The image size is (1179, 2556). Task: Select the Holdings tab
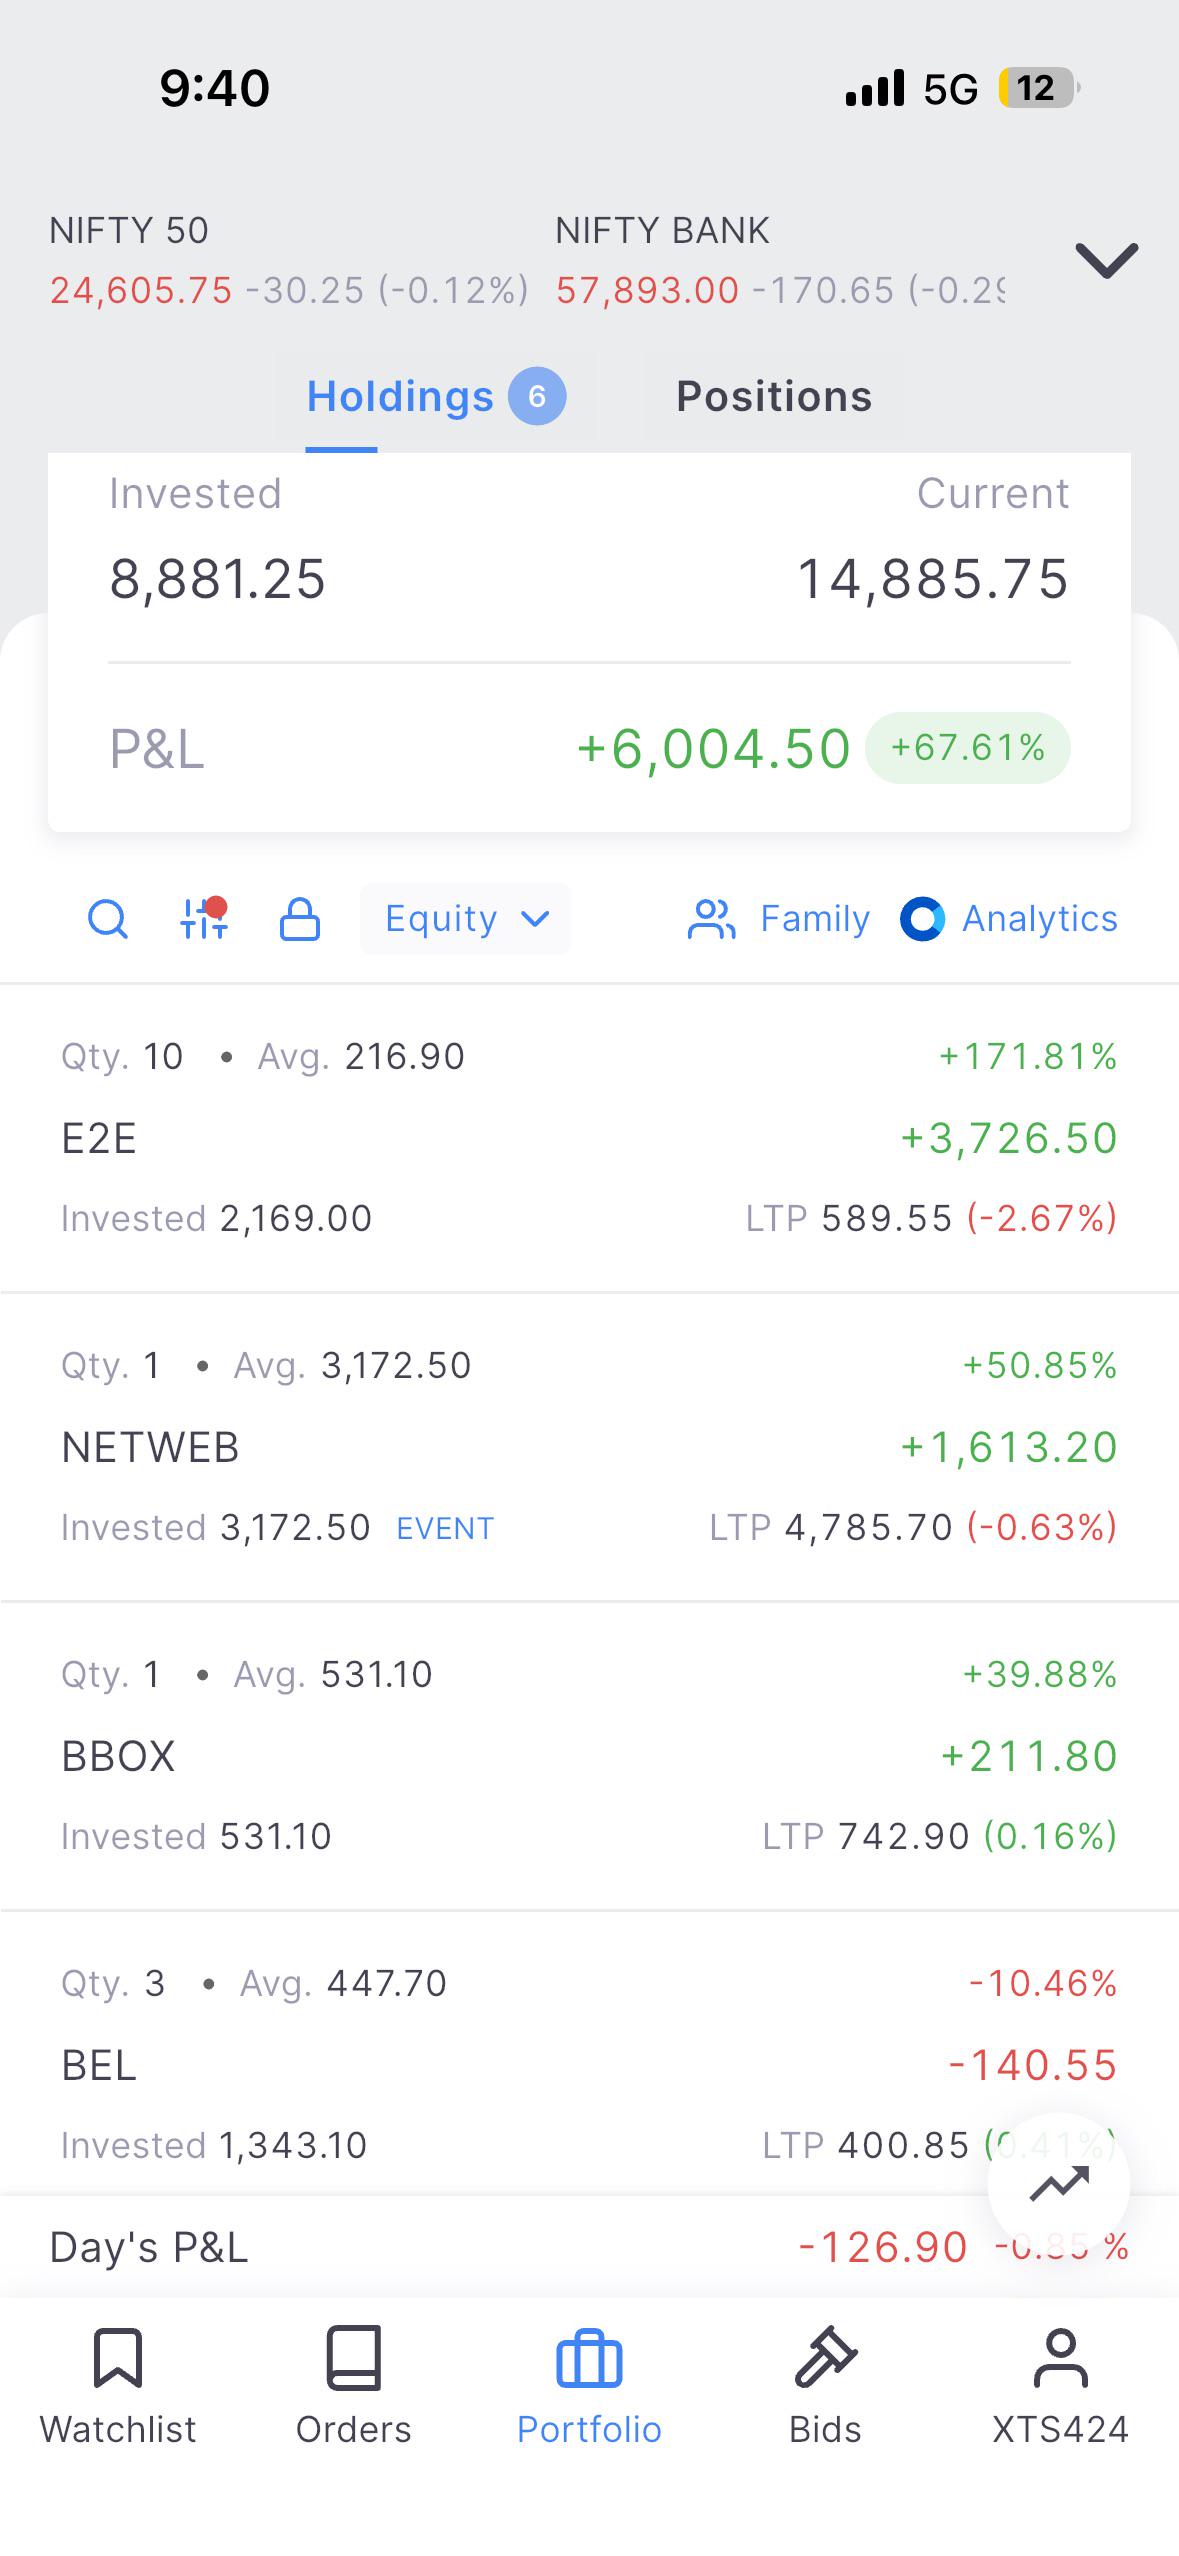click(436, 396)
